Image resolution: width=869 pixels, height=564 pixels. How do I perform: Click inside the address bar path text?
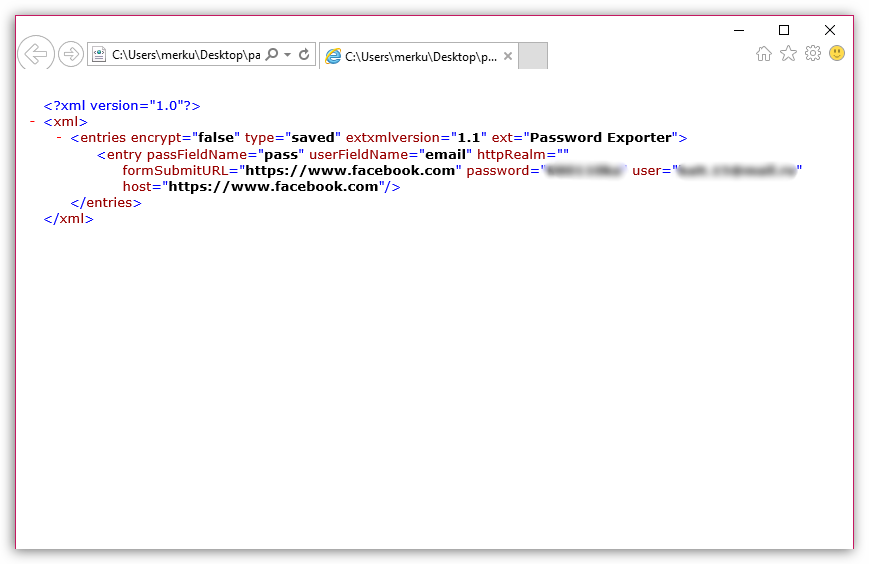click(185, 55)
